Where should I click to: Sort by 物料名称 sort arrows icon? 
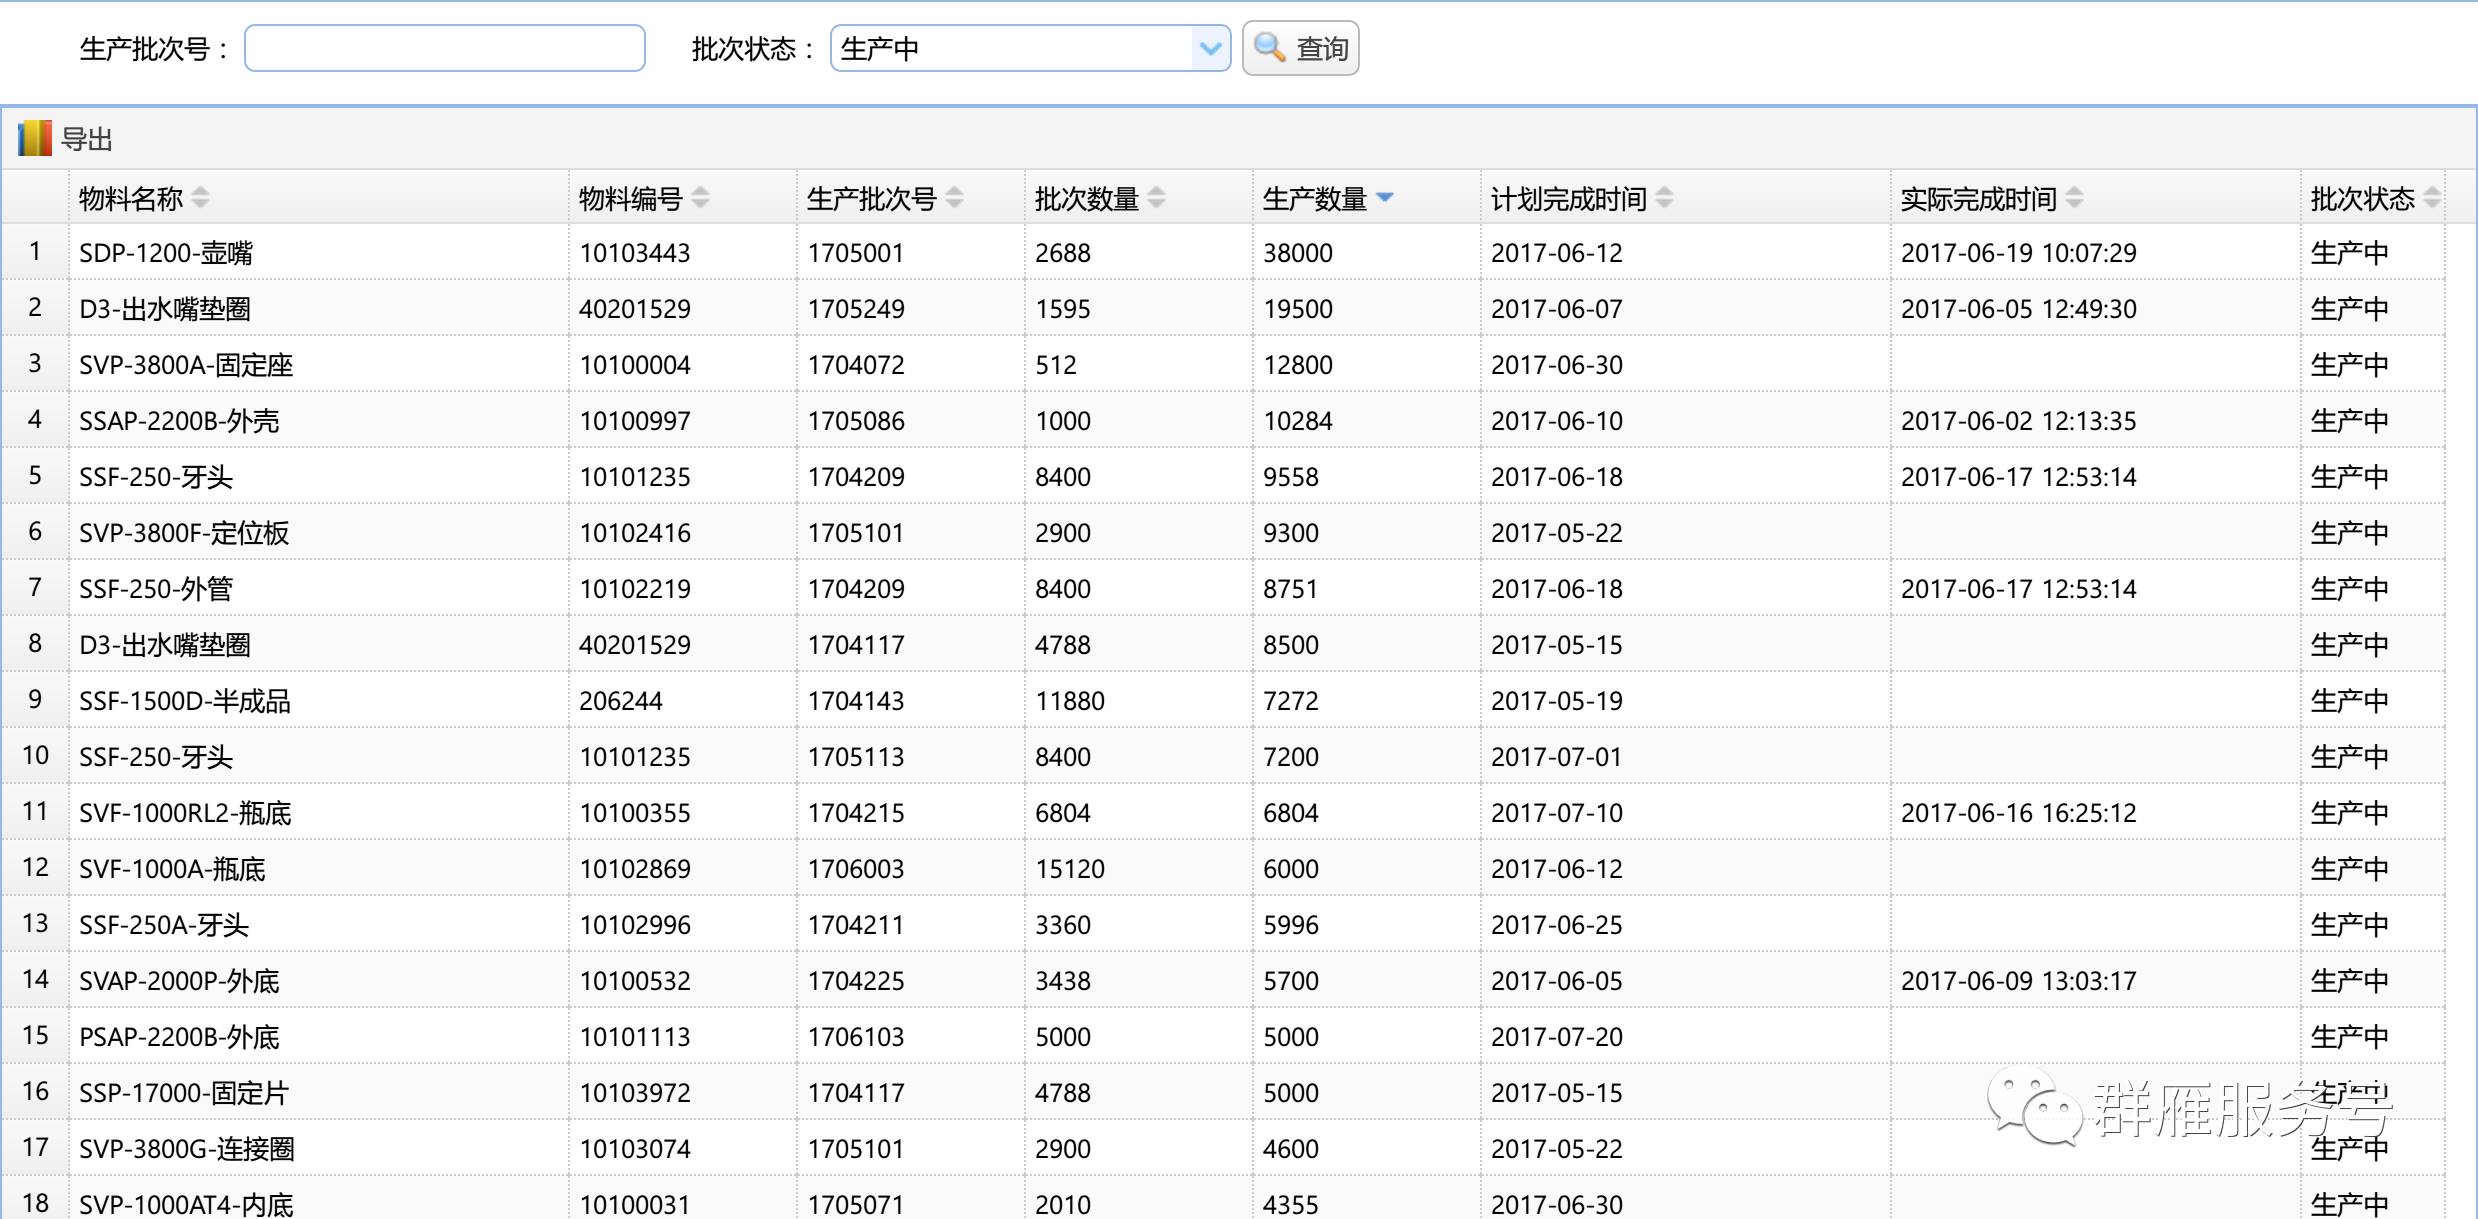coord(200,197)
